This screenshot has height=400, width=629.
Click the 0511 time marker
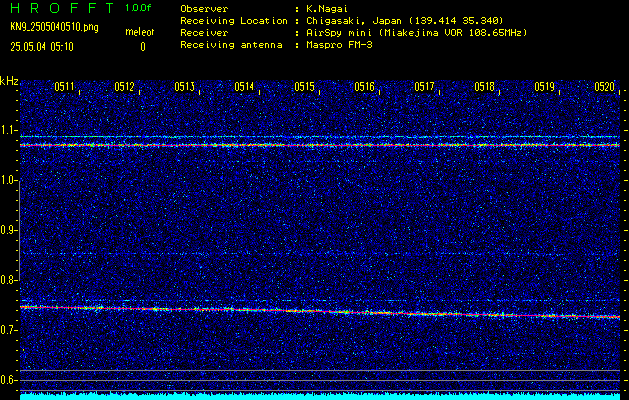click(x=64, y=87)
